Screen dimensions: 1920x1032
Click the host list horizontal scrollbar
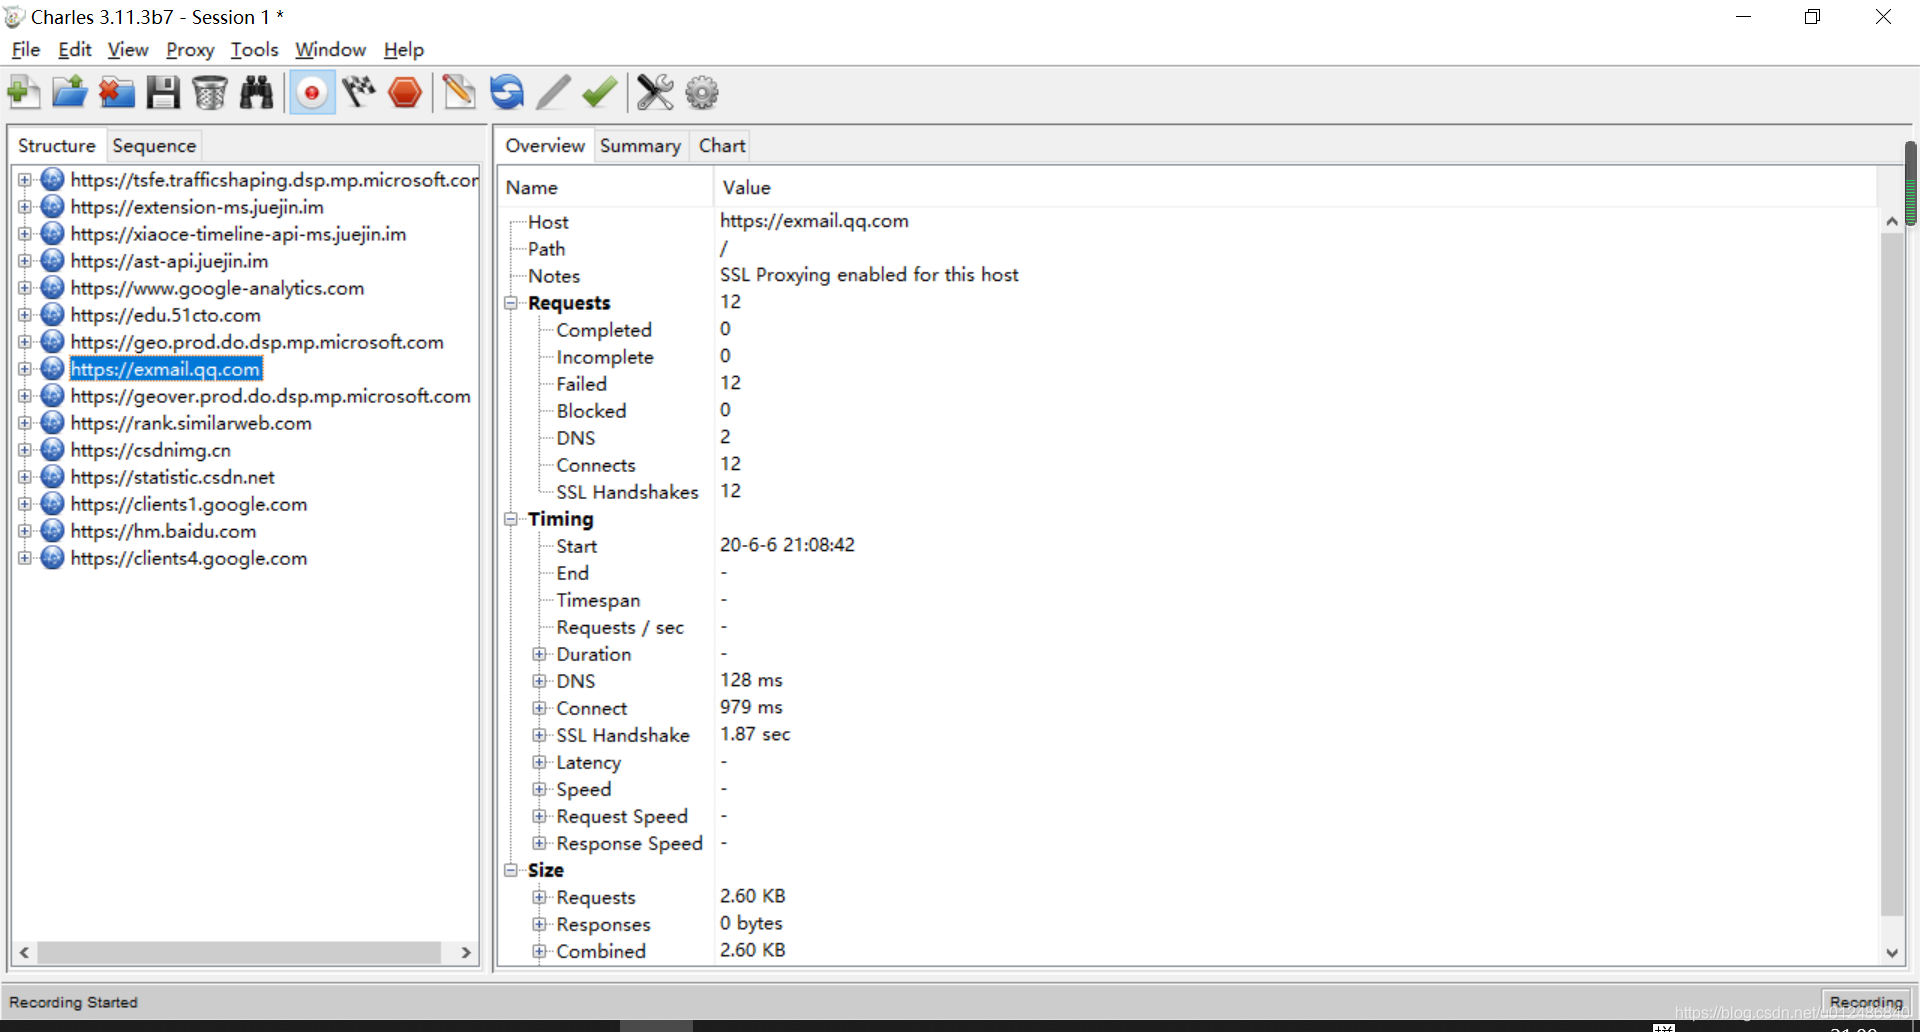(240, 952)
